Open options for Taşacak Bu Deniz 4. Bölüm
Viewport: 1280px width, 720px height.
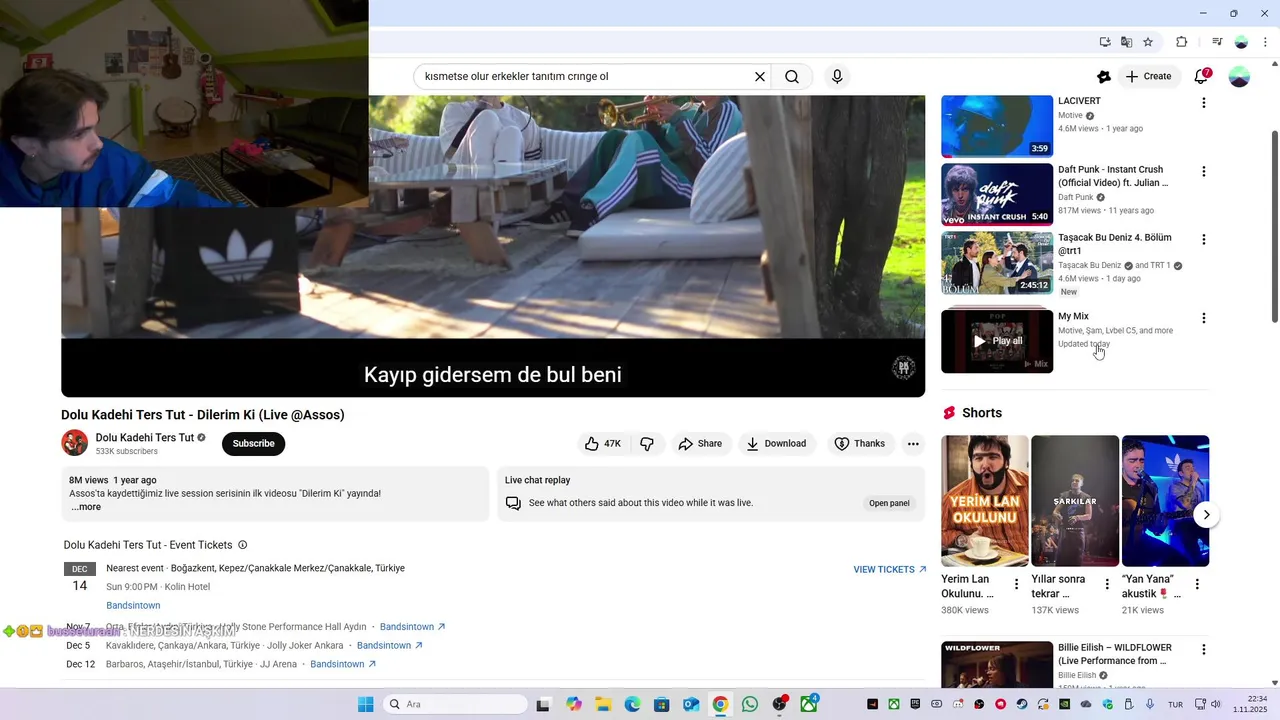(1203, 239)
